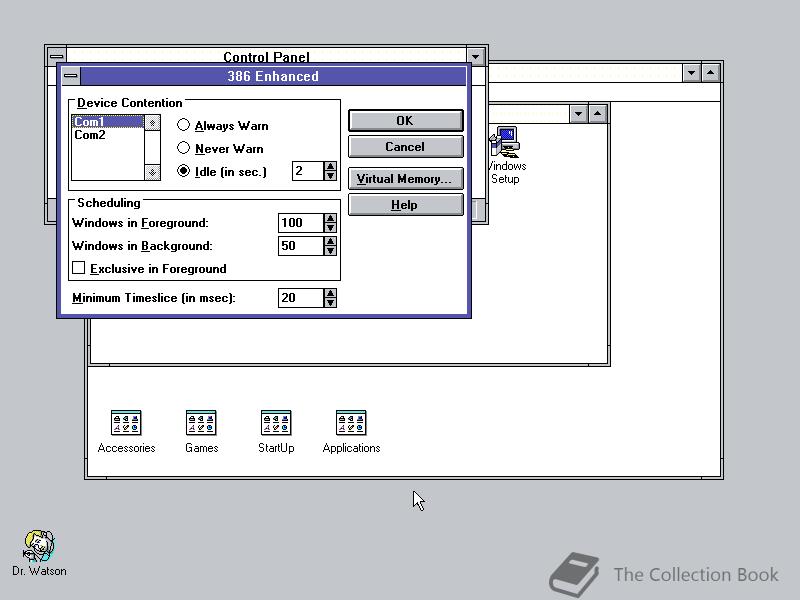The image size is (800, 600).
Task: Maximize the Program Manager window
Action: [x=711, y=73]
